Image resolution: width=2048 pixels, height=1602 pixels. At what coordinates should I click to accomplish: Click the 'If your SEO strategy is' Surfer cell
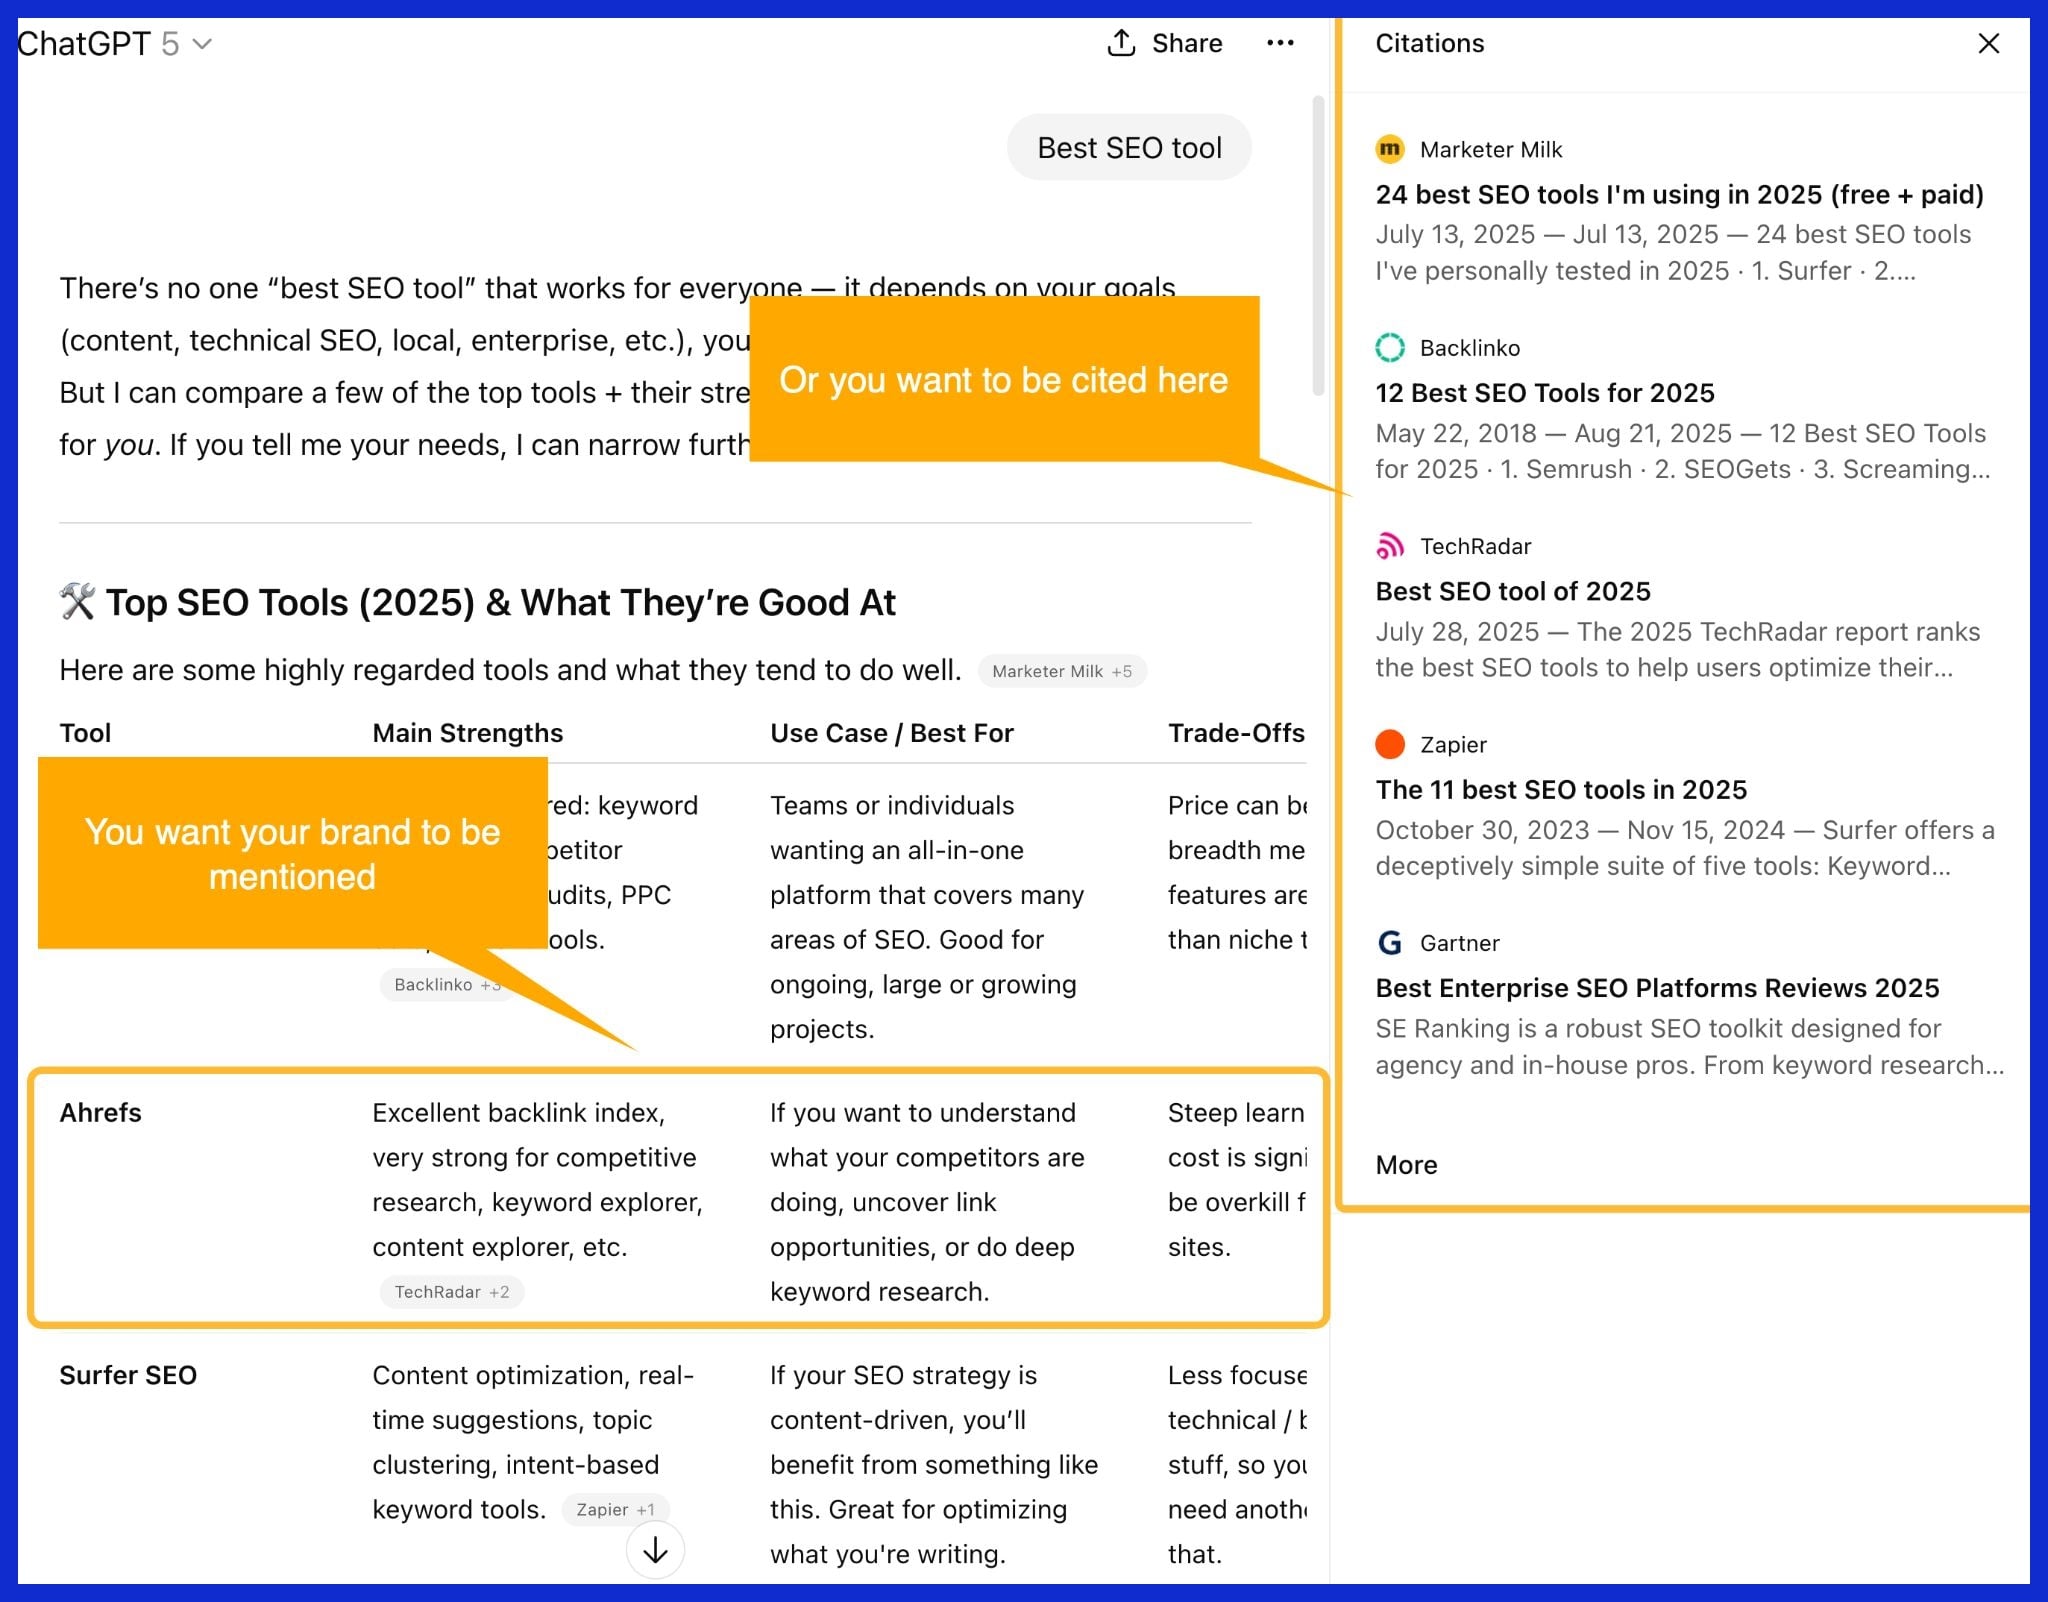[x=934, y=1464]
